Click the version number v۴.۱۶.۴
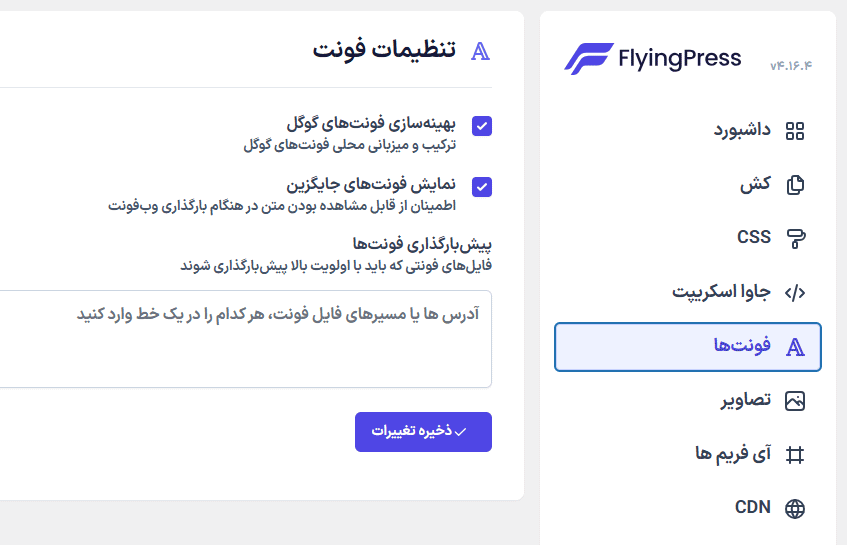 click(791, 66)
